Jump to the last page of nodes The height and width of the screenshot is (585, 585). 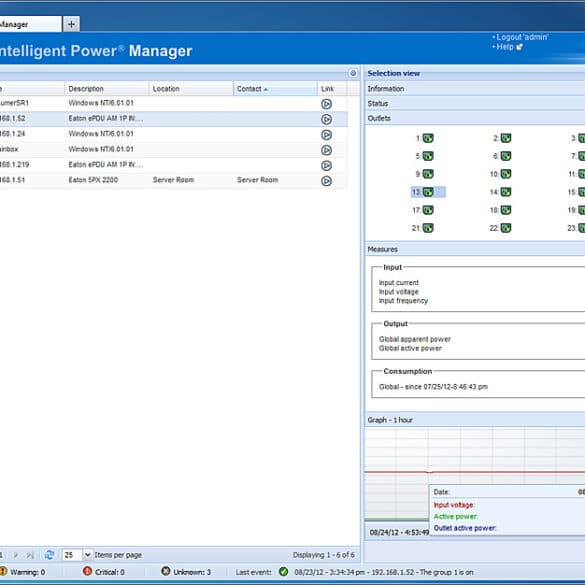click(30, 555)
